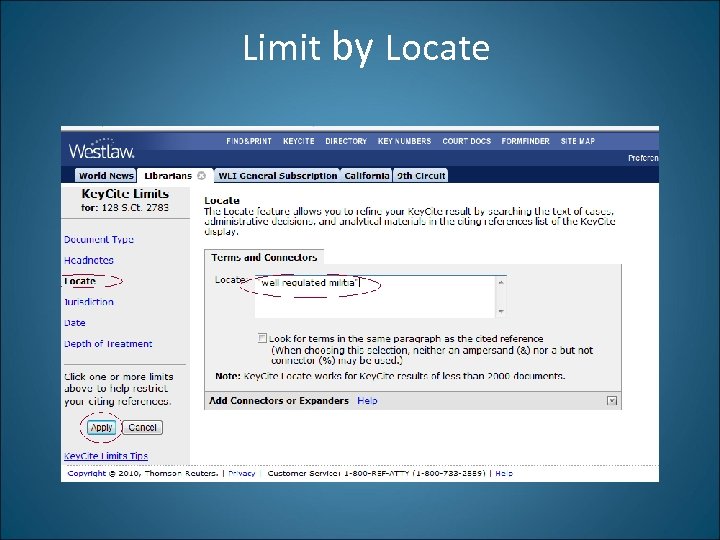Open COURT DOCS menu item
The image size is (720, 540).
[x=467, y=141]
